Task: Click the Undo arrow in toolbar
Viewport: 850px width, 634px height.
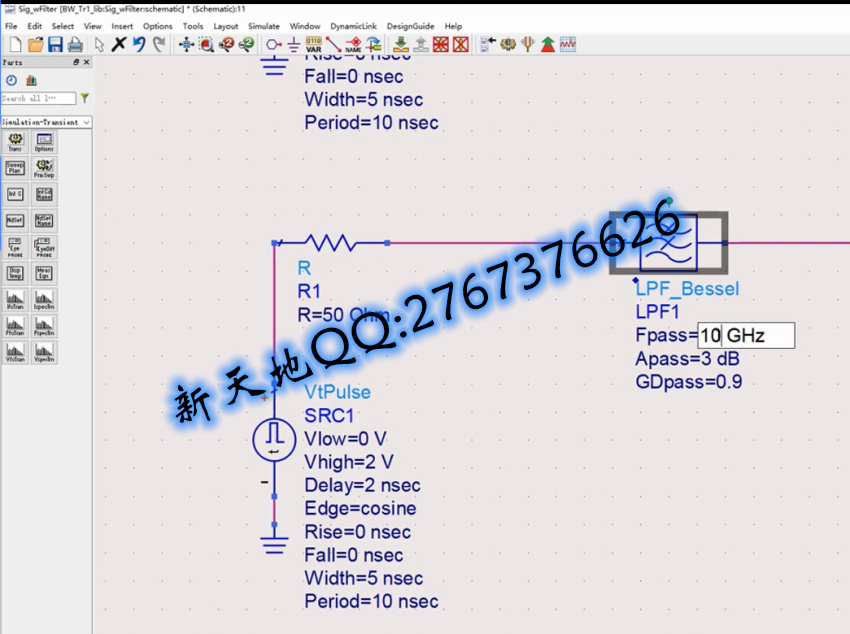Action: click(x=139, y=44)
